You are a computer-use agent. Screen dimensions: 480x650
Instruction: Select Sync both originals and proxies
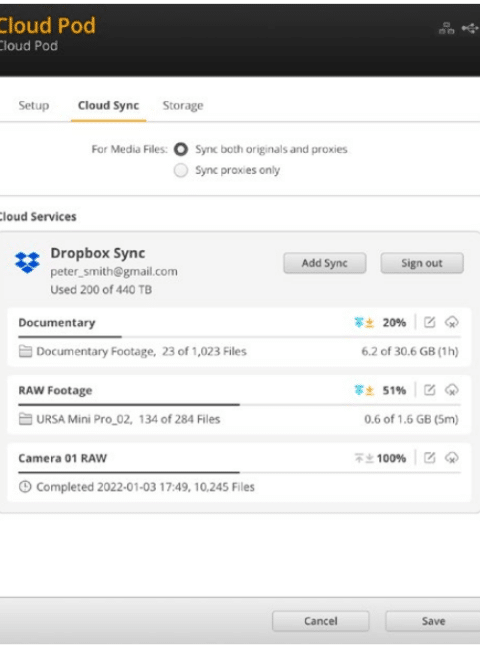[181, 149]
